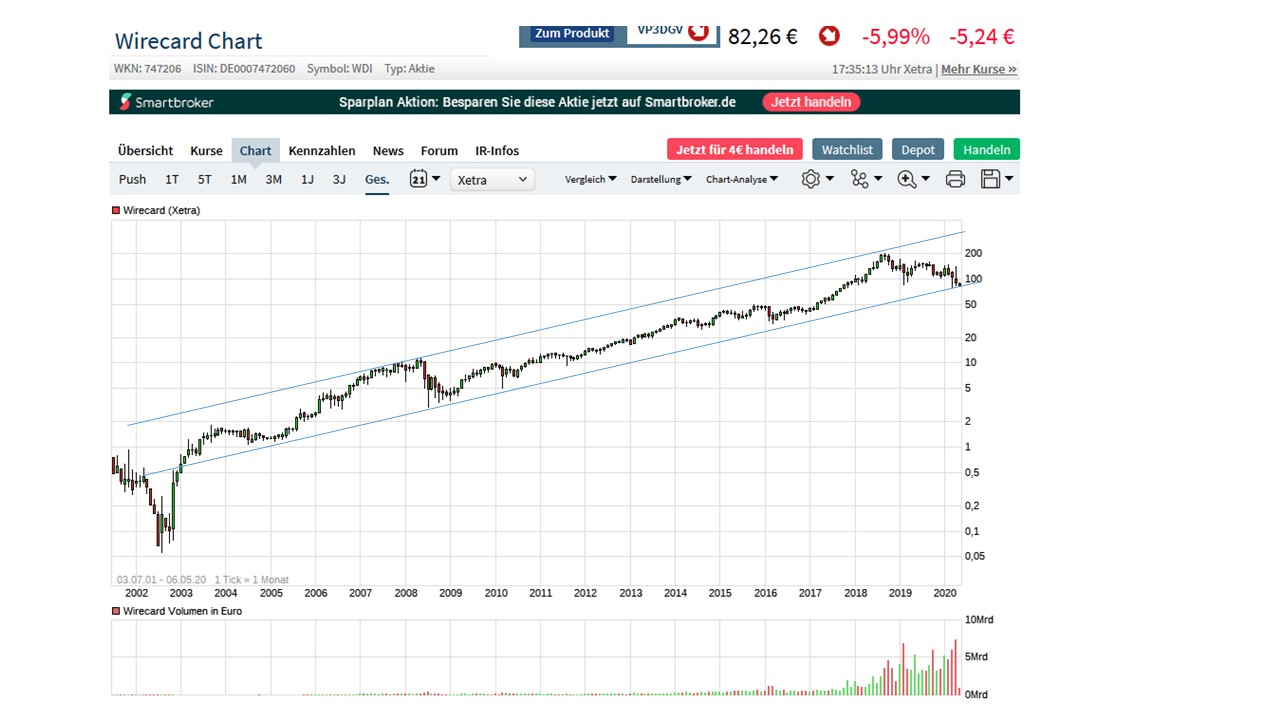1280x720 pixels.
Task: Open the IR-Infos tab
Action: tap(497, 151)
